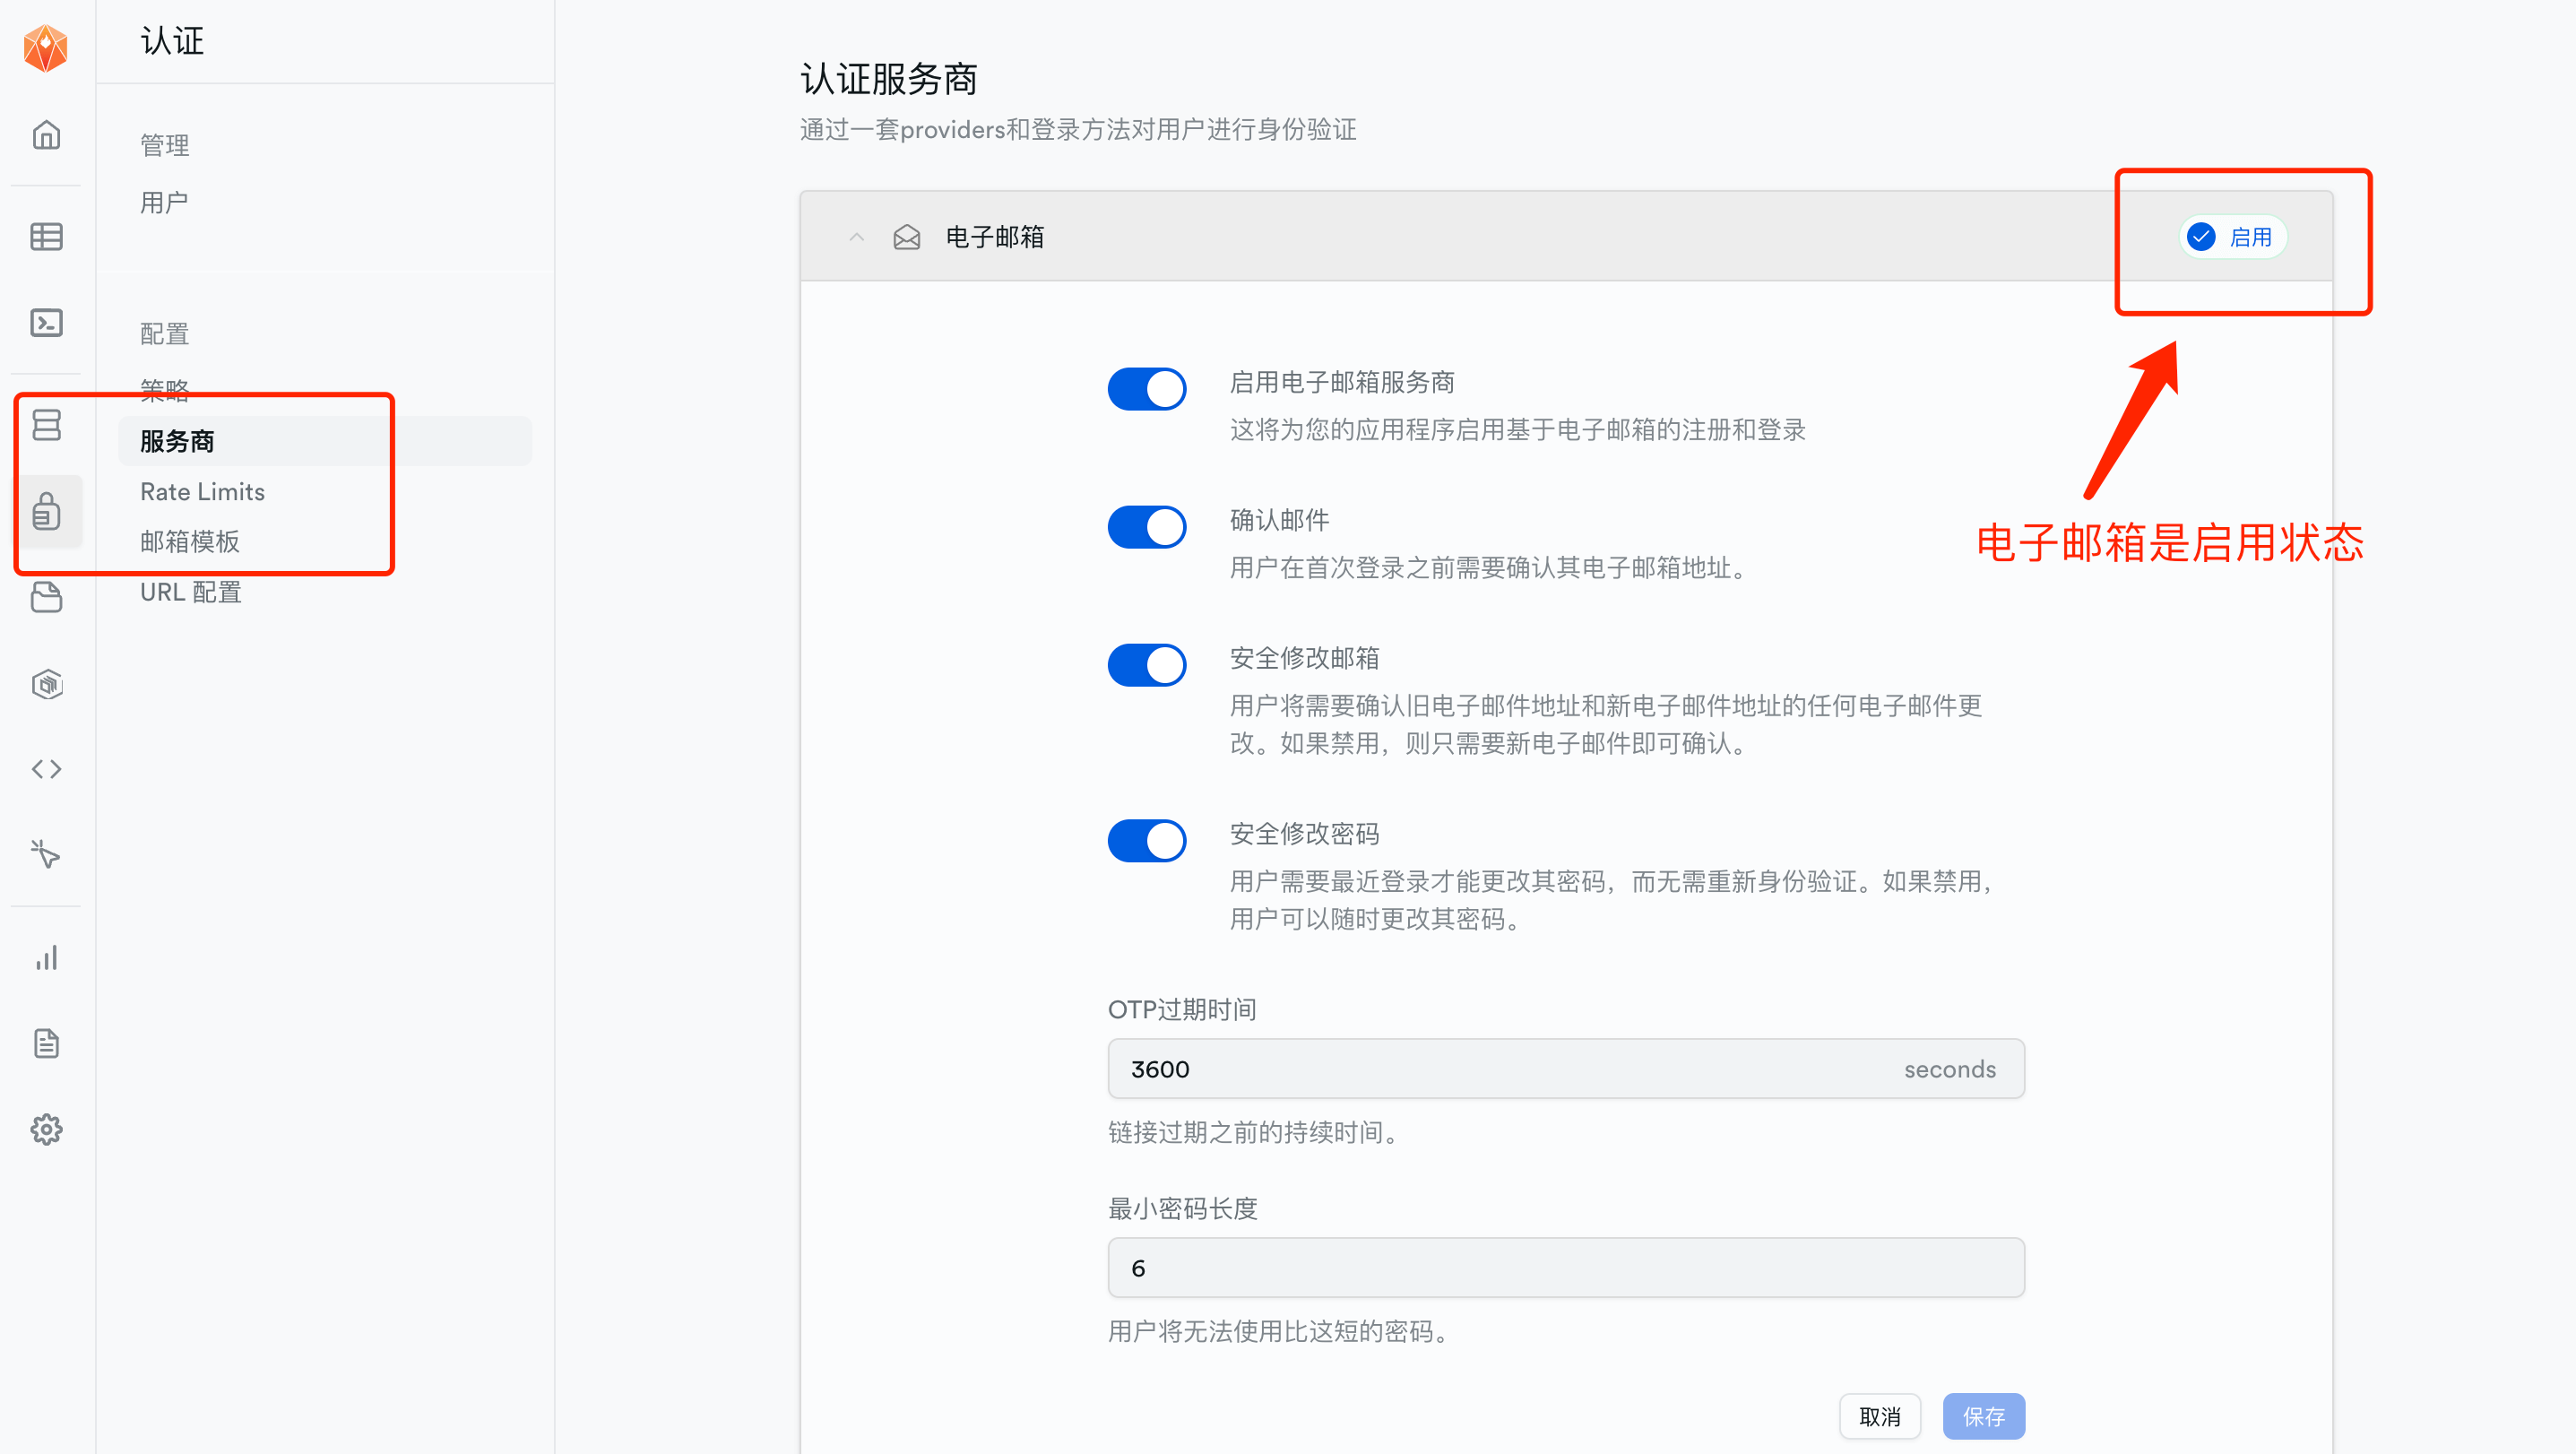Click the orange app logo
The height and width of the screenshot is (1454, 2576).
[x=46, y=48]
